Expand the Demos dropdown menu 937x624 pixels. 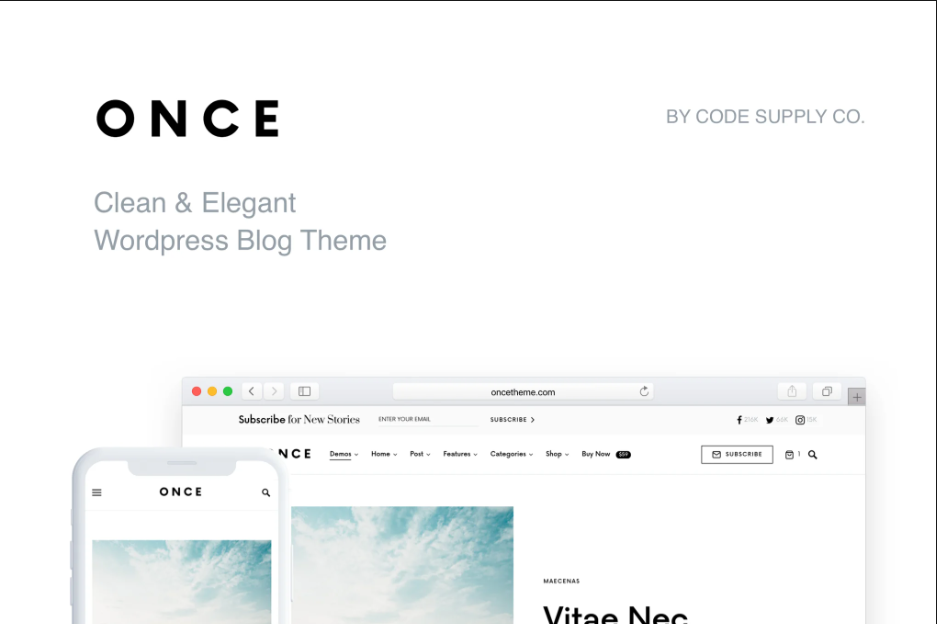(x=344, y=454)
